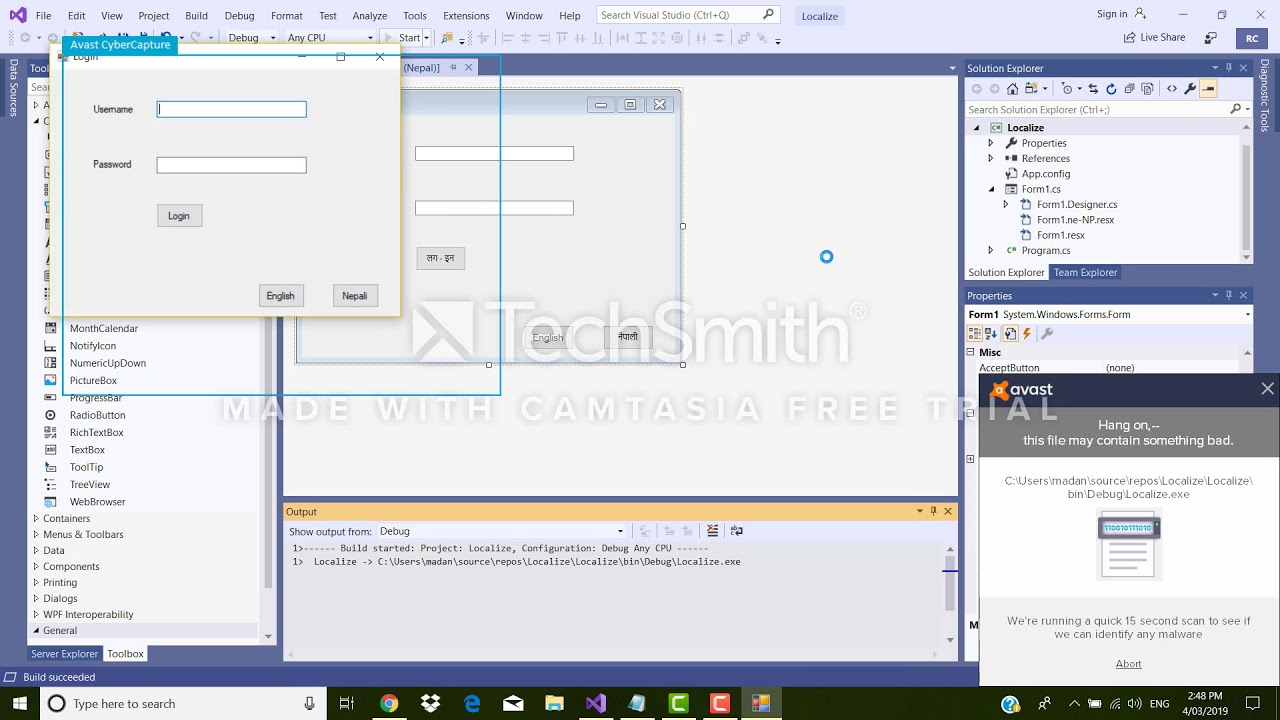Switch to the Server Explorer tab

[x=64, y=653]
